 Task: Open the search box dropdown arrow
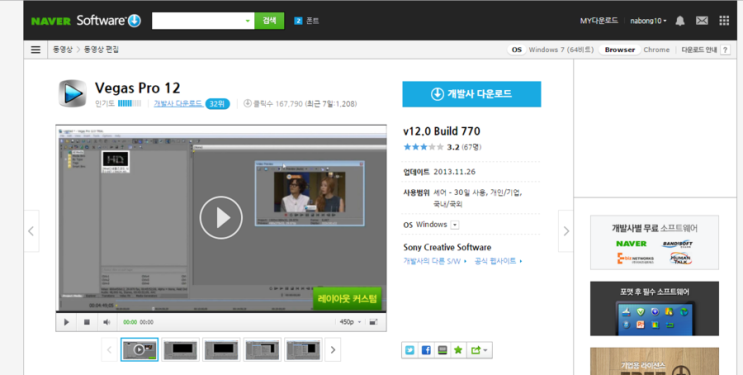pos(247,21)
